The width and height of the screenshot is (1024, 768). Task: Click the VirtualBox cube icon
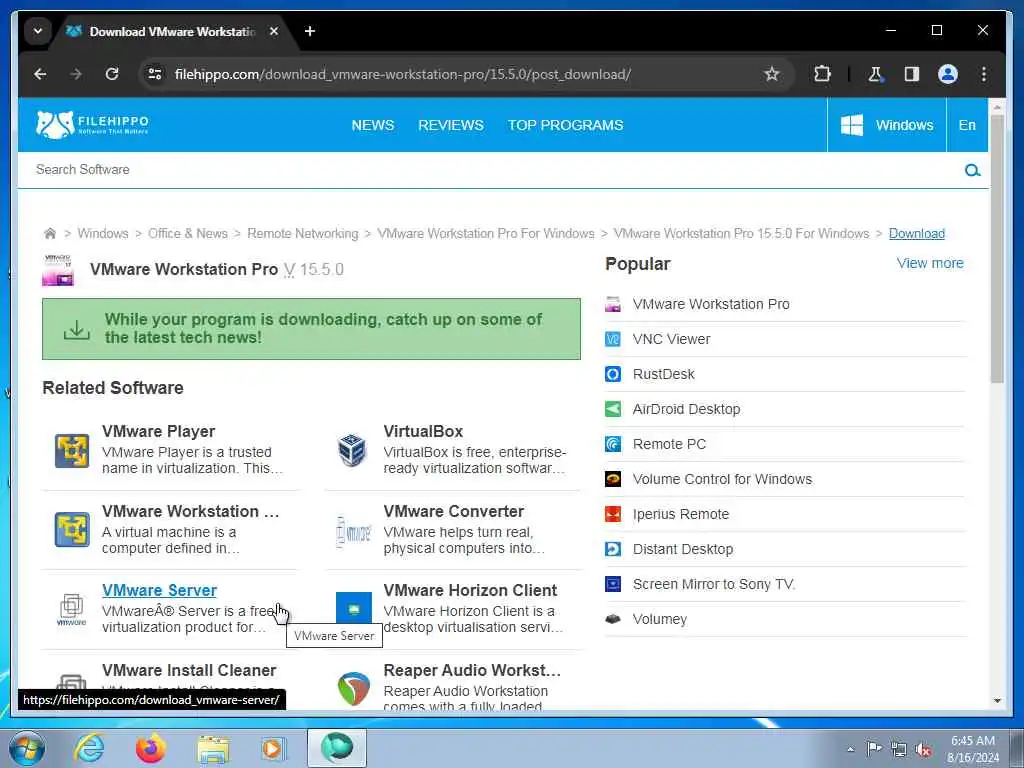(x=353, y=451)
